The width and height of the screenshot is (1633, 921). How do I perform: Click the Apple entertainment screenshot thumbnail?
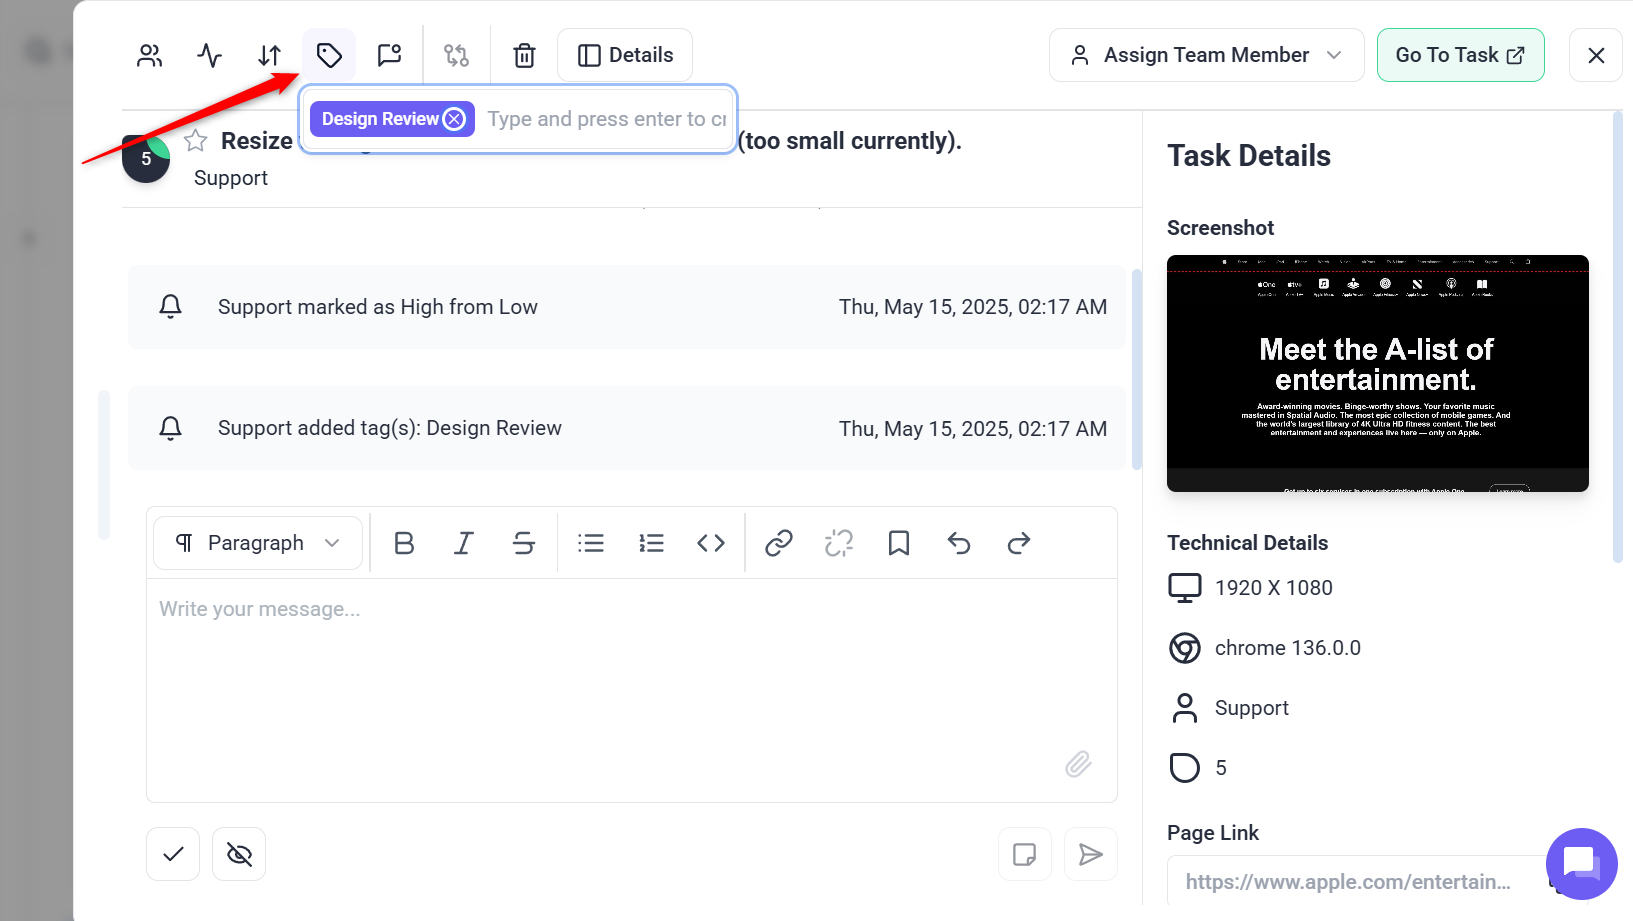pos(1377,373)
